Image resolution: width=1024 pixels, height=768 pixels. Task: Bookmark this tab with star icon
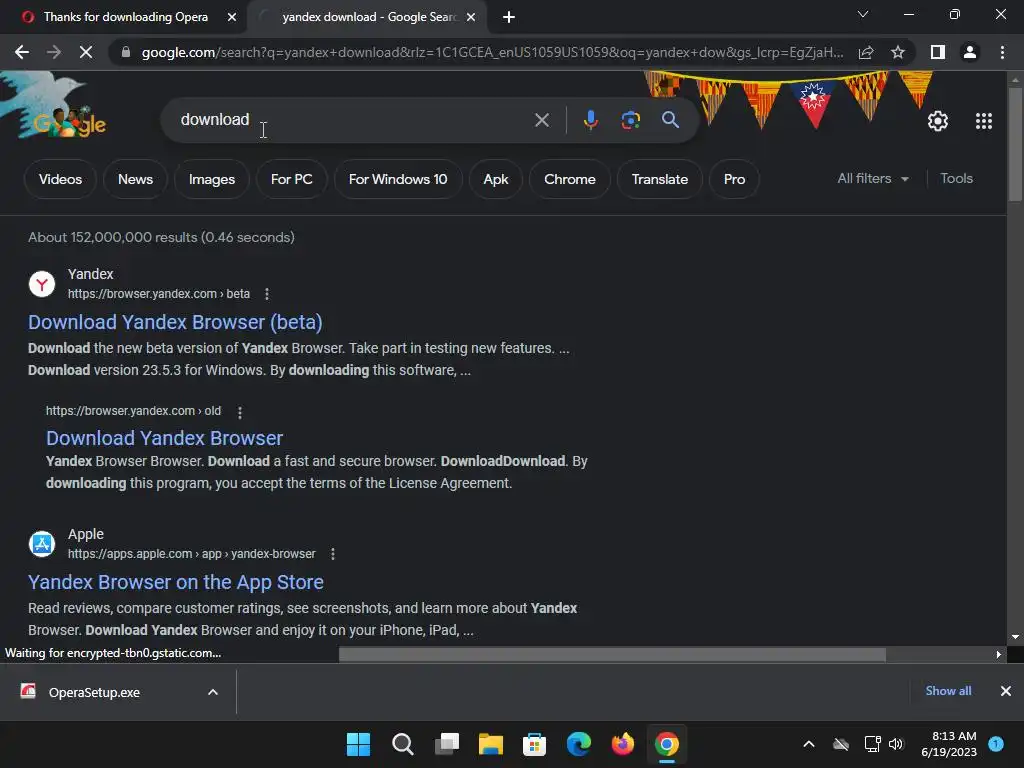pos(898,52)
